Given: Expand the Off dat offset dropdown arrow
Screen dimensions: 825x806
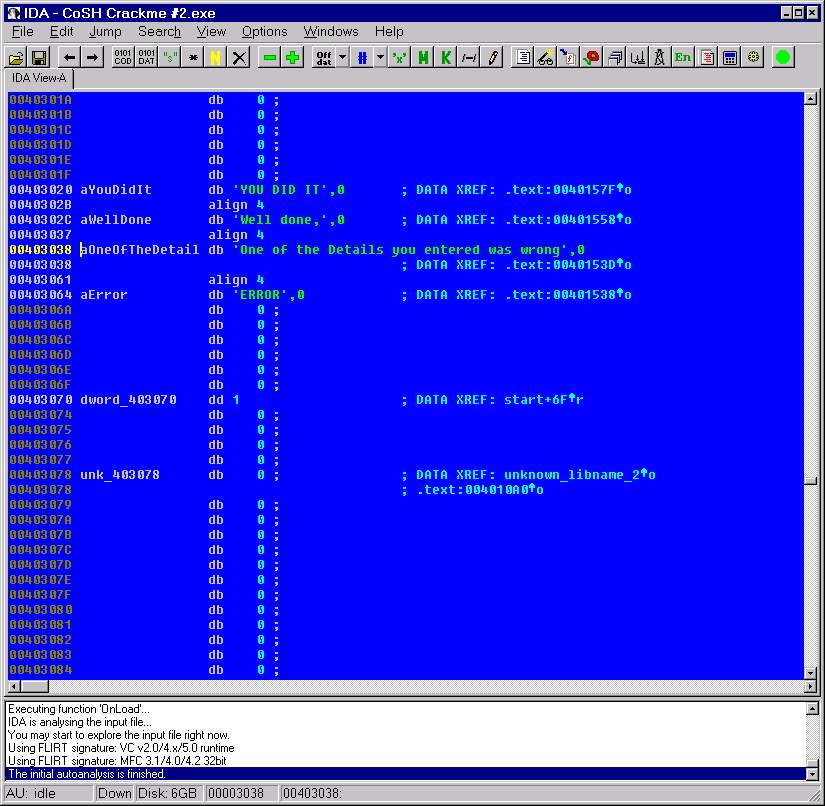Looking at the screenshot, I should (x=342, y=58).
